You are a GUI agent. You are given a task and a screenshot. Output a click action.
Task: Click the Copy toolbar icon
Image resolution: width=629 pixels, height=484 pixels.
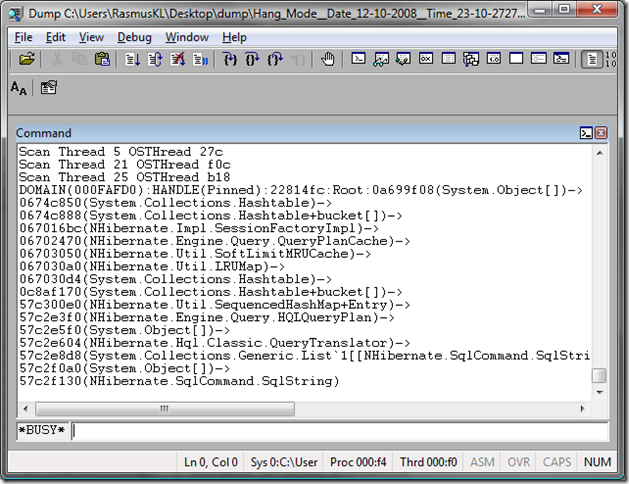pos(79,59)
